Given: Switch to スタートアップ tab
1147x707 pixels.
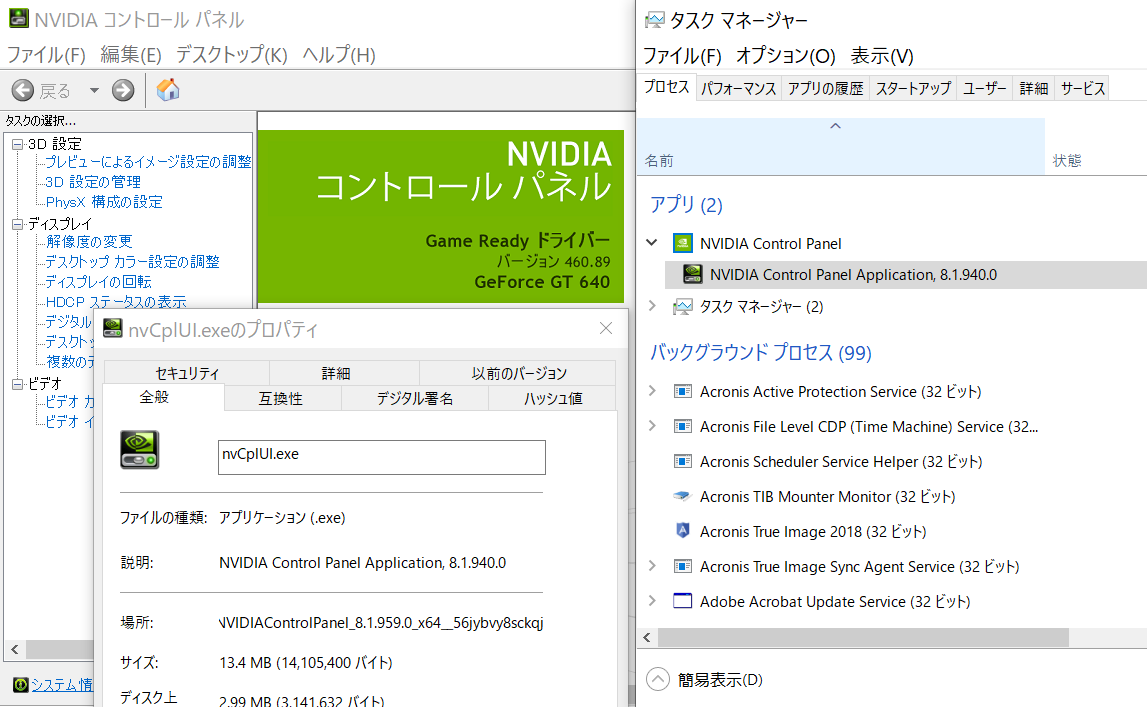Looking at the screenshot, I should 913,88.
